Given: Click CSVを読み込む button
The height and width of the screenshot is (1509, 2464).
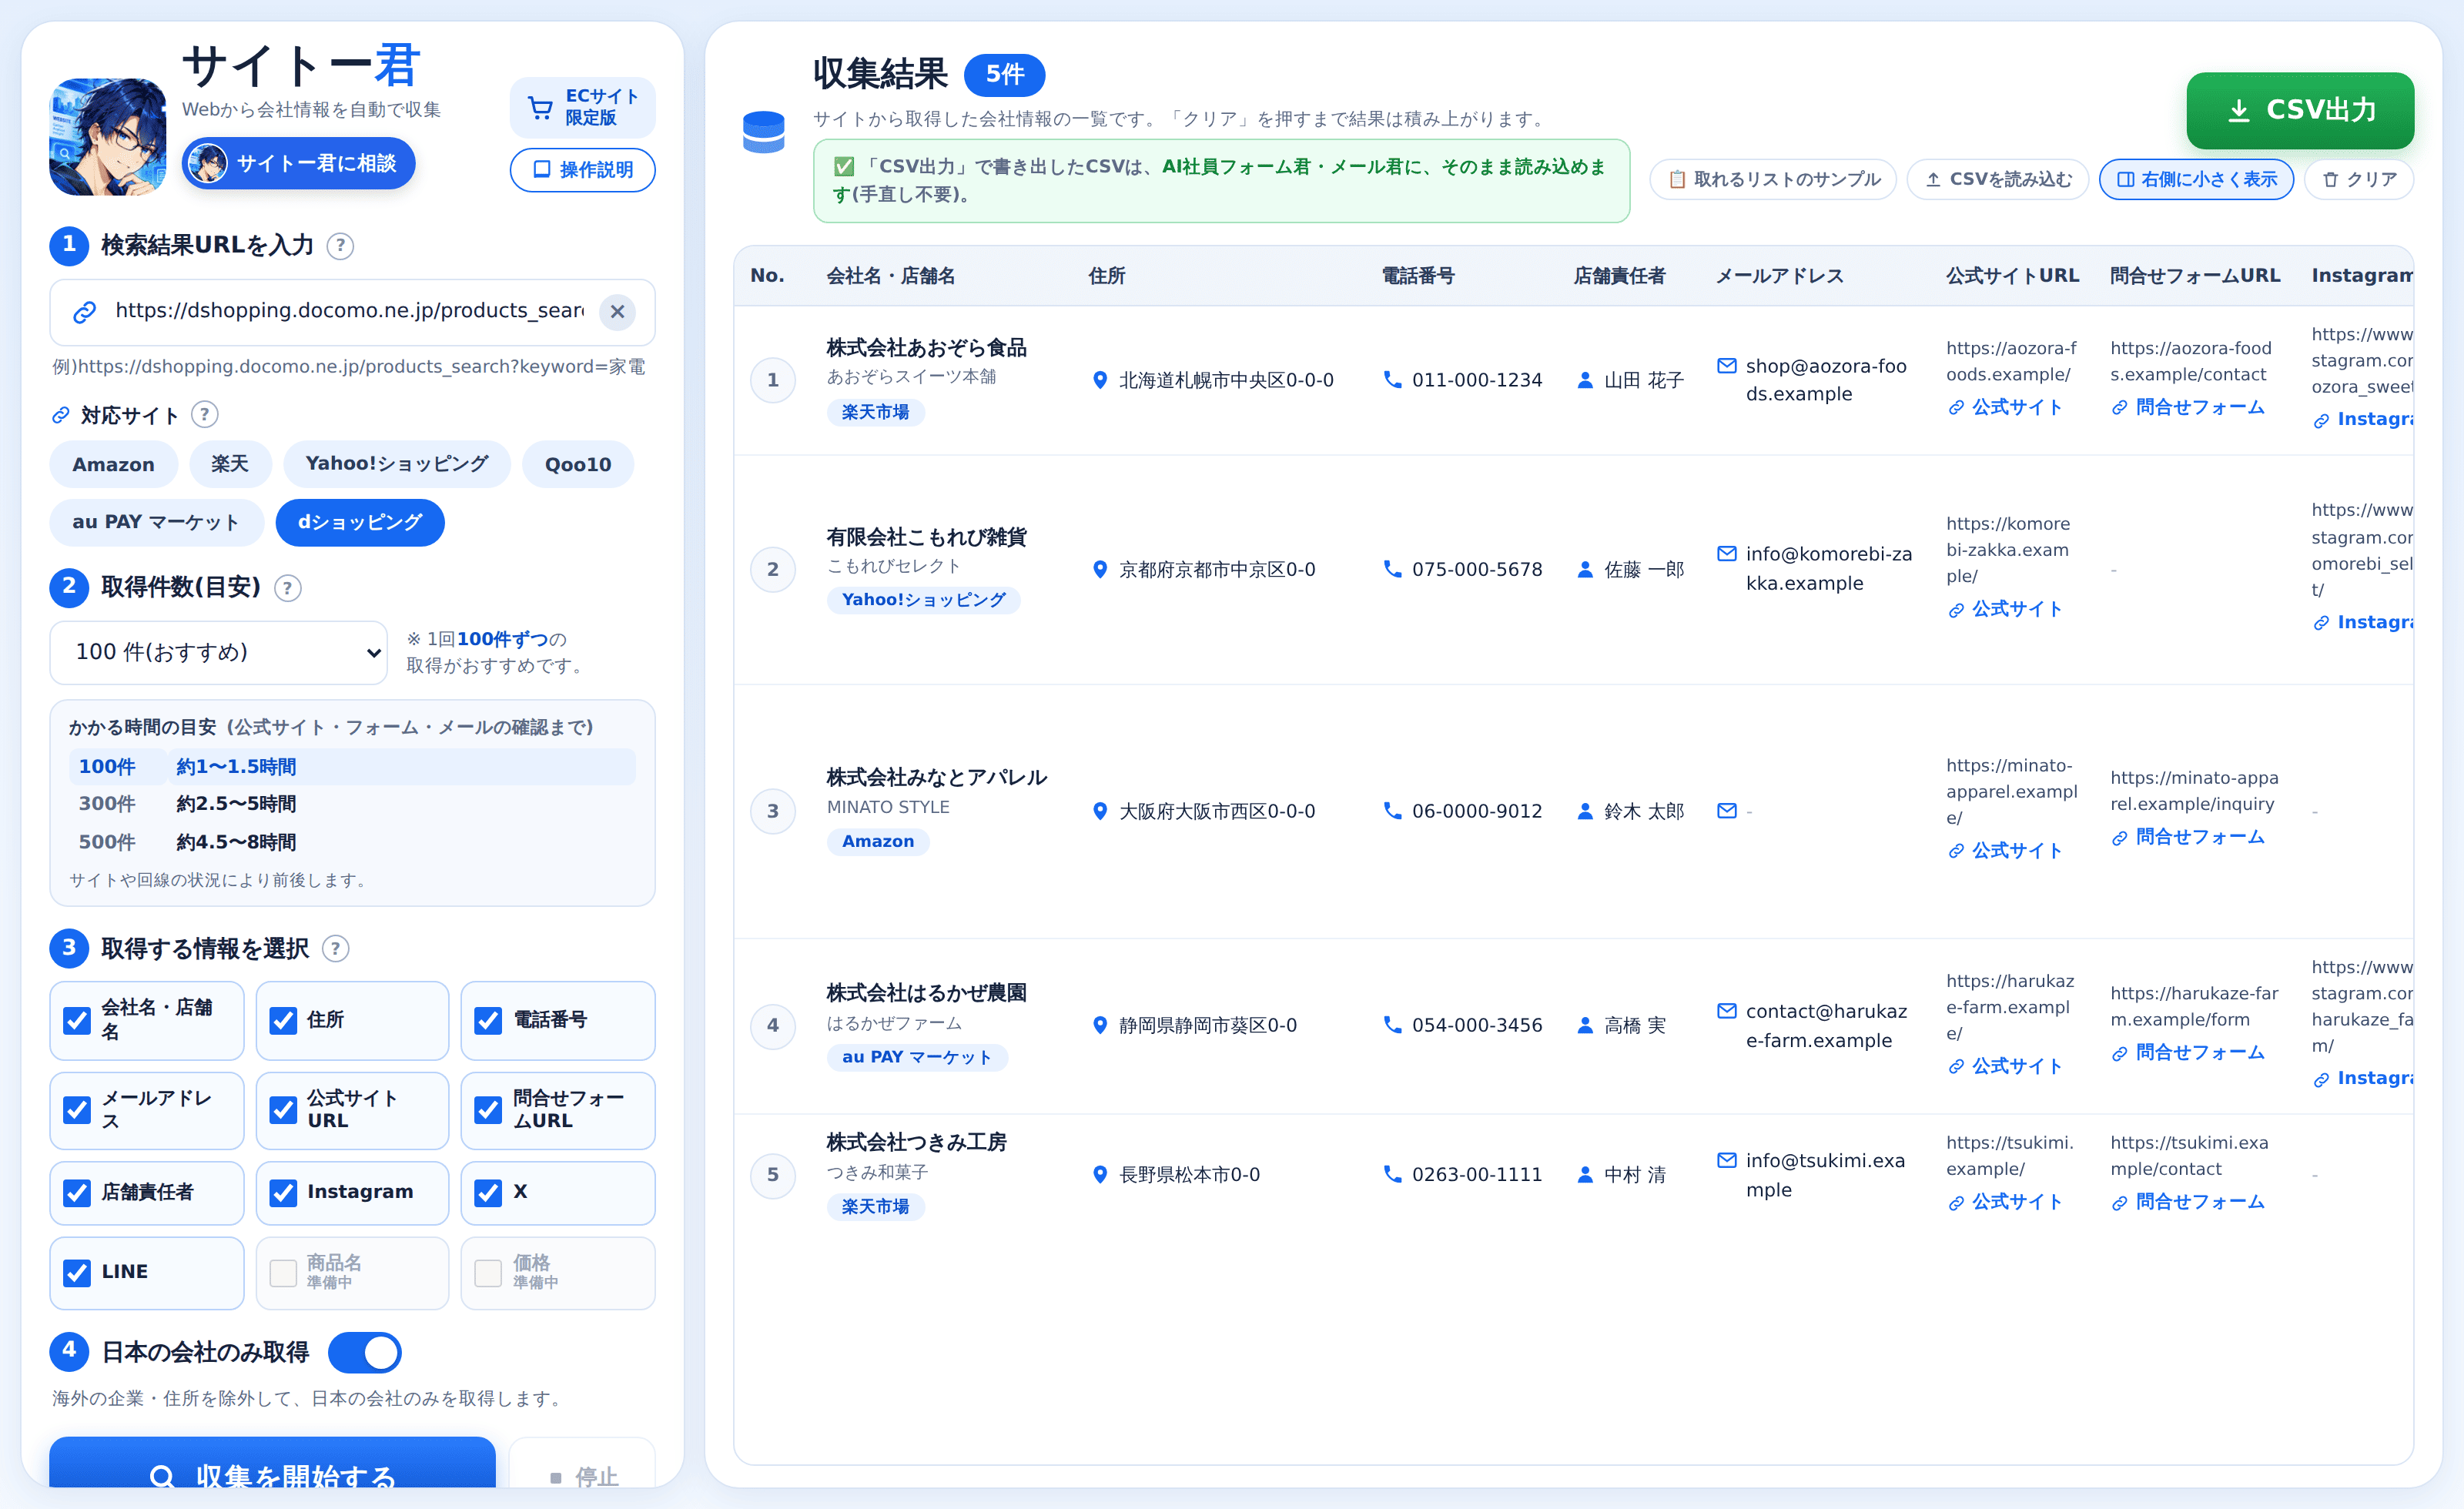Looking at the screenshot, I should (1998, 179).
